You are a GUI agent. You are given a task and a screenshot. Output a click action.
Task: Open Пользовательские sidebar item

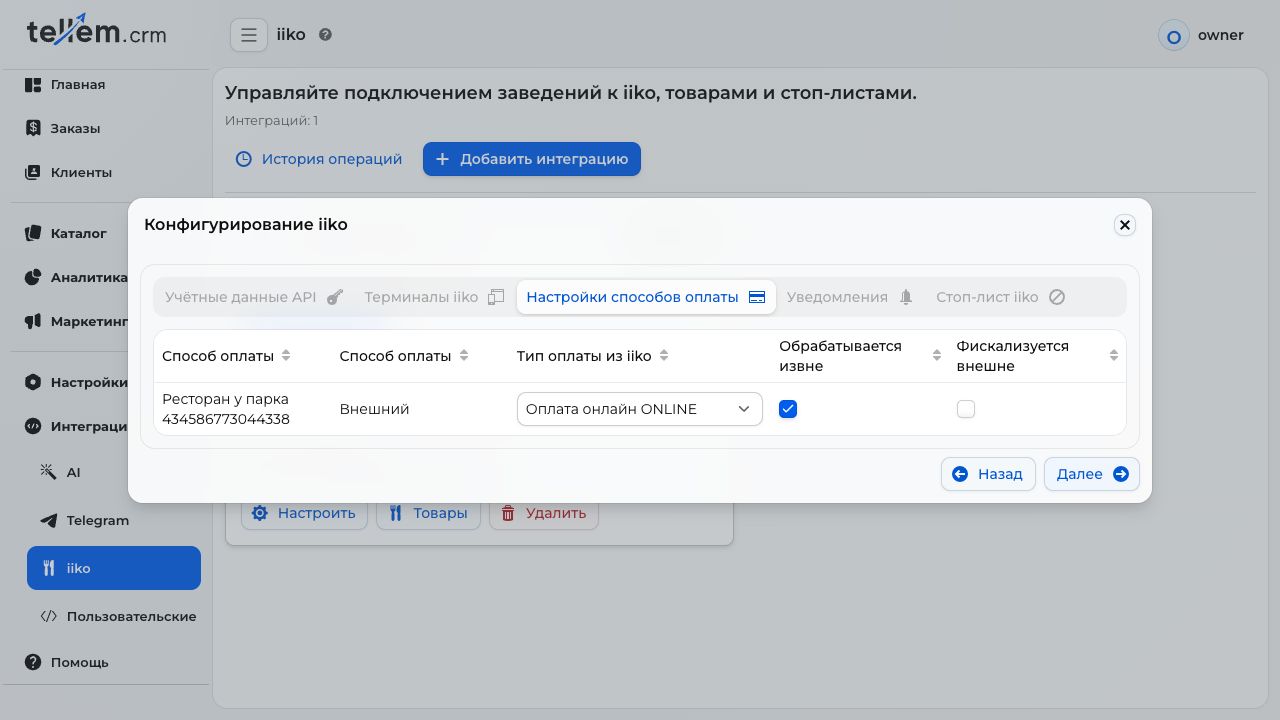pos(114,616)
